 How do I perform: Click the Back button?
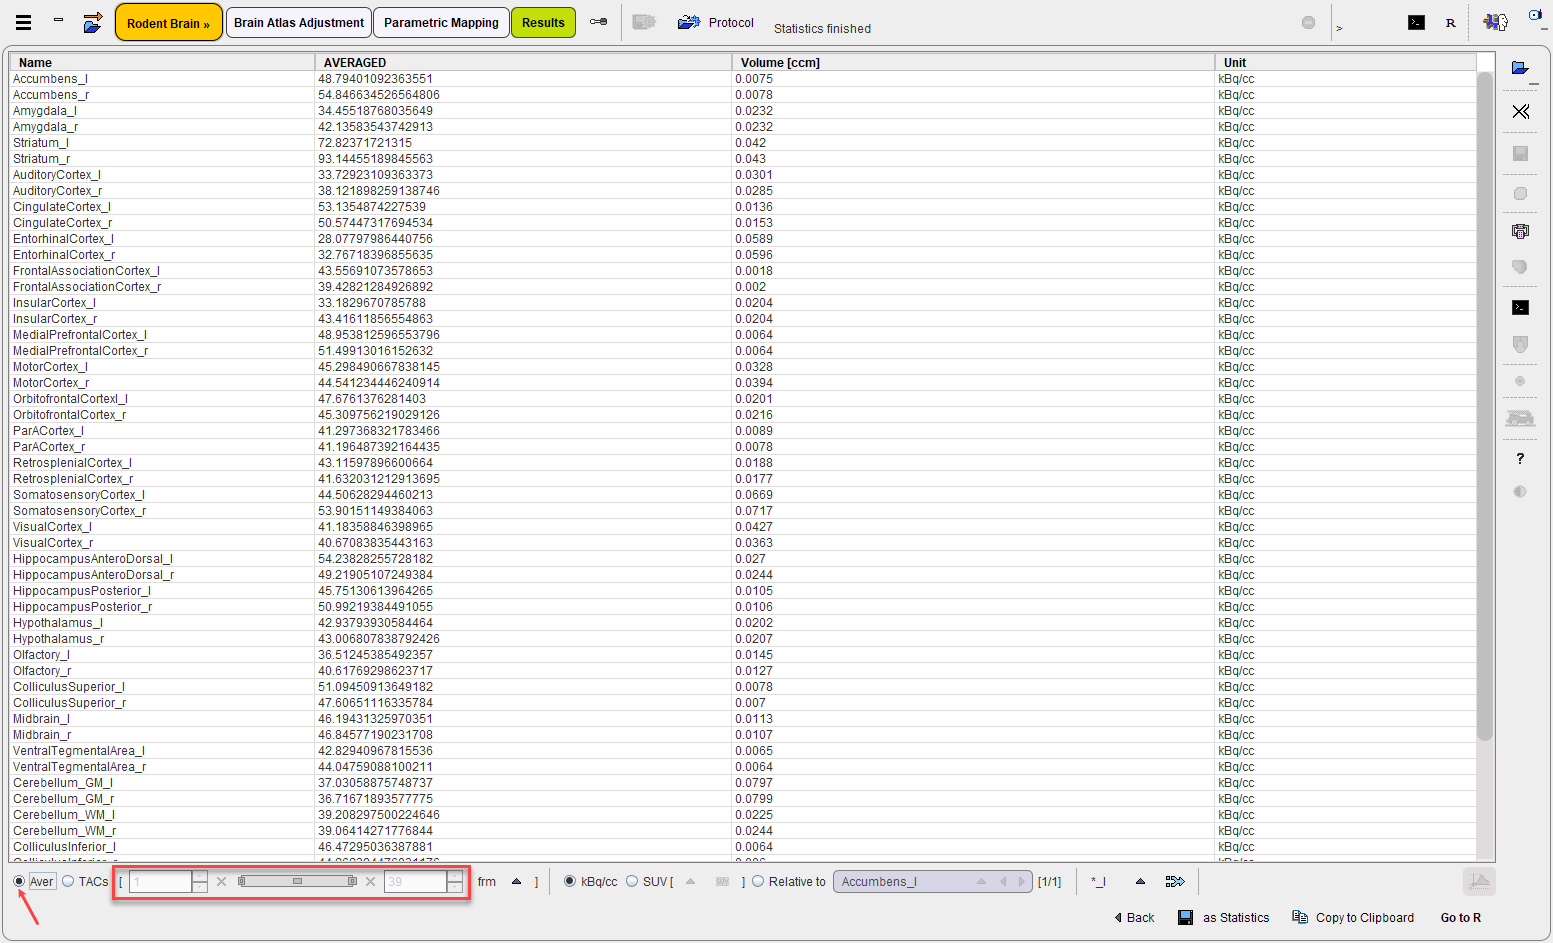click(1134, 917)
